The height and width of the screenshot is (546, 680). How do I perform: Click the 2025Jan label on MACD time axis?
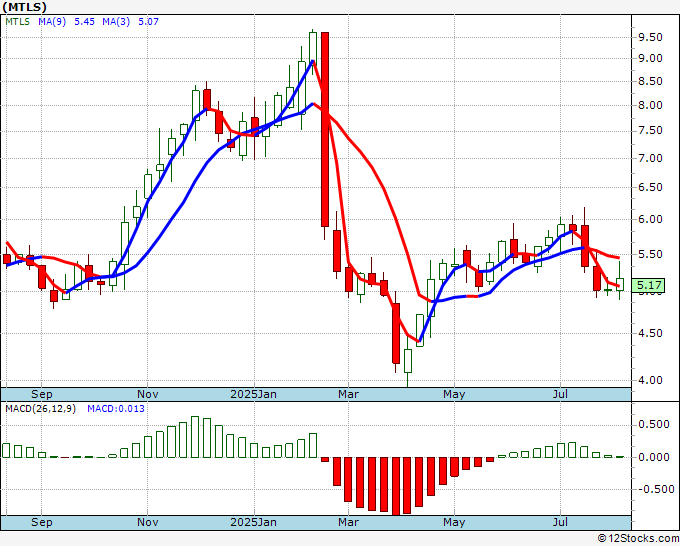click(253, 522)
